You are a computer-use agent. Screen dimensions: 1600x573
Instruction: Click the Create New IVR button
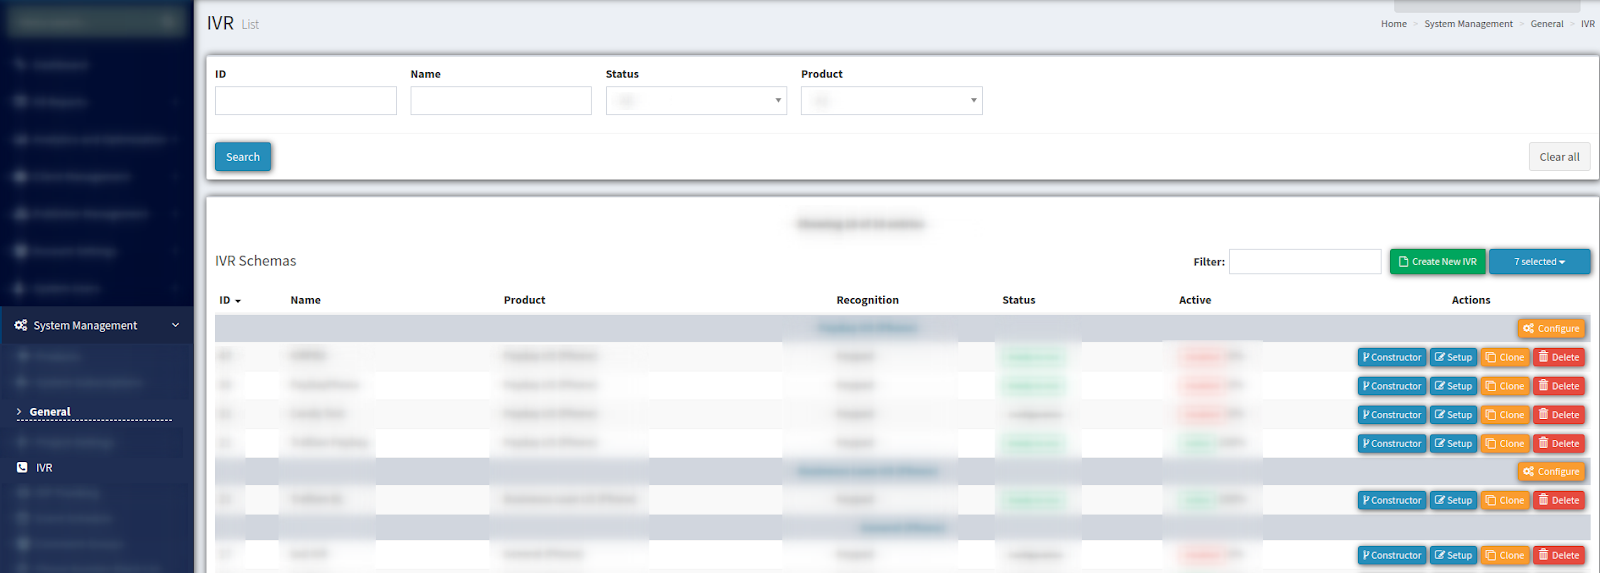(x=1437, y=262)
